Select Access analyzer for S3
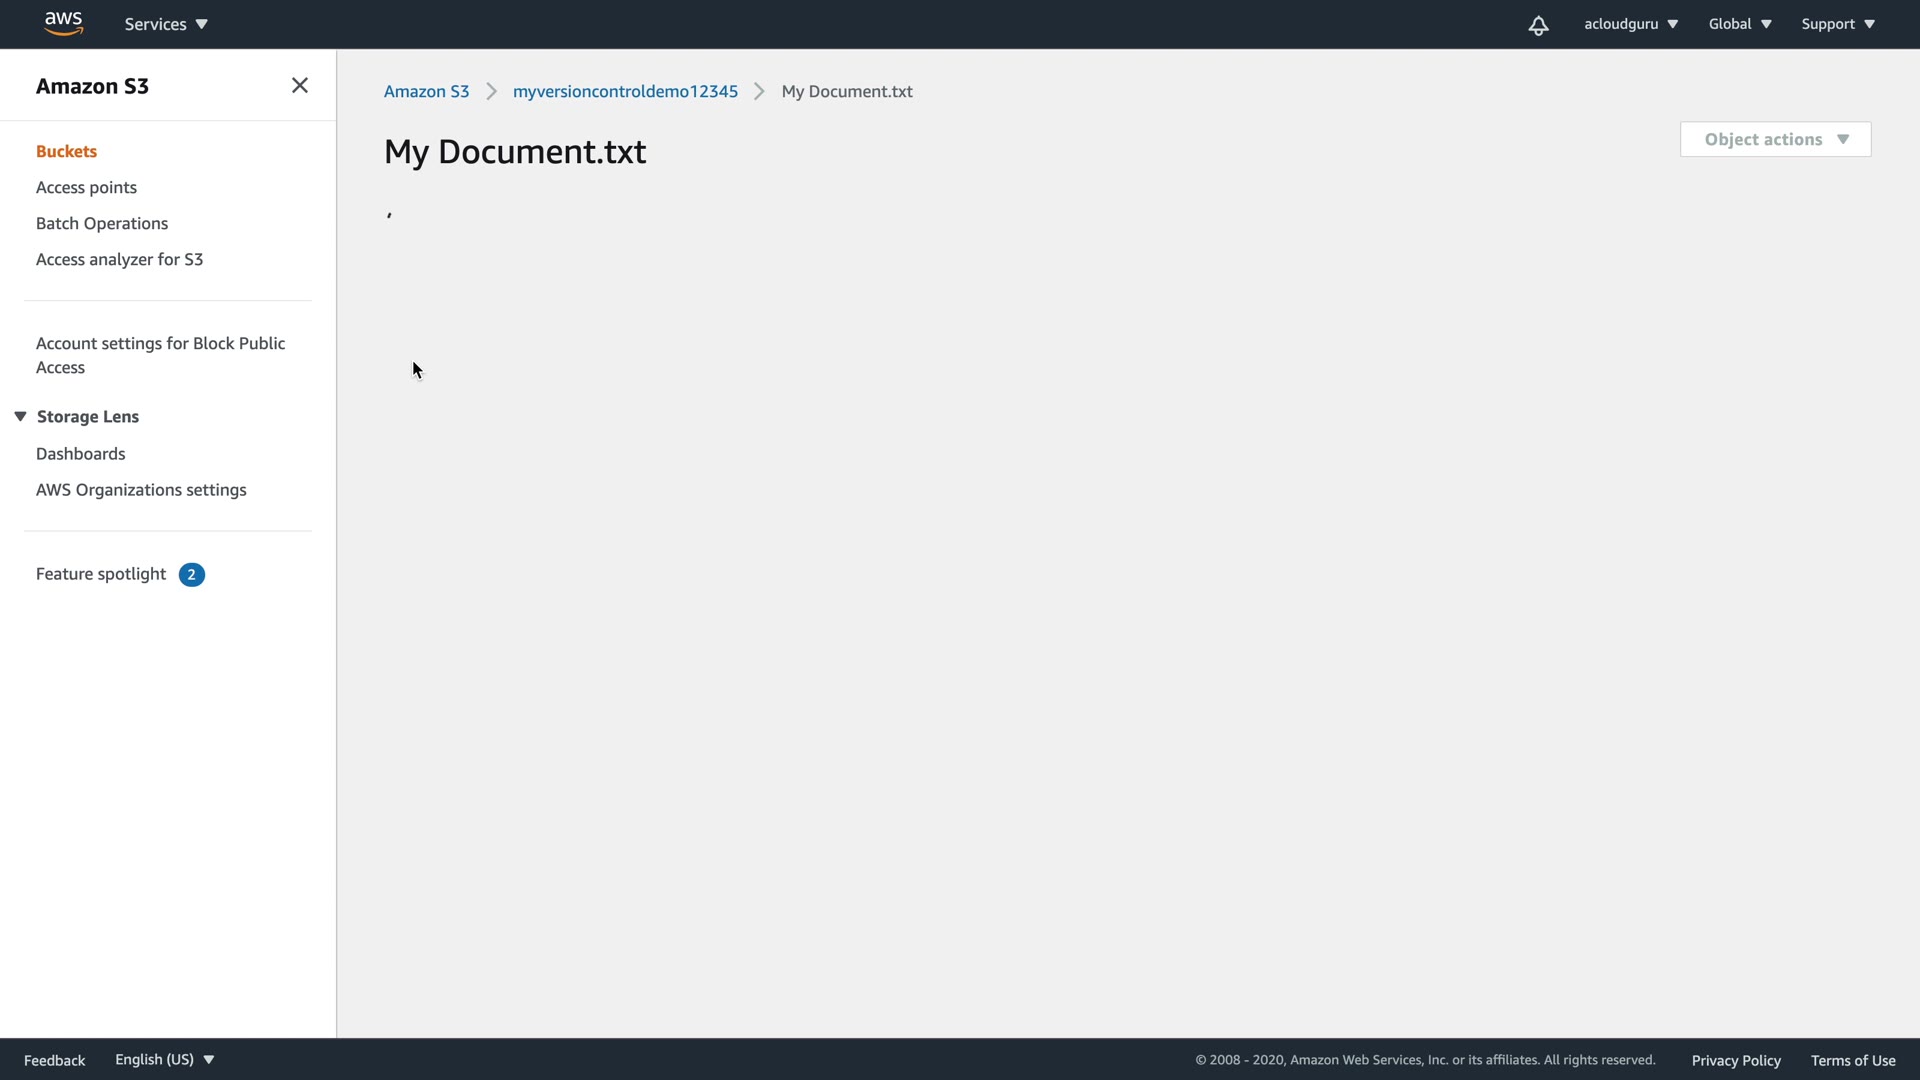 (x=119, y=260)
